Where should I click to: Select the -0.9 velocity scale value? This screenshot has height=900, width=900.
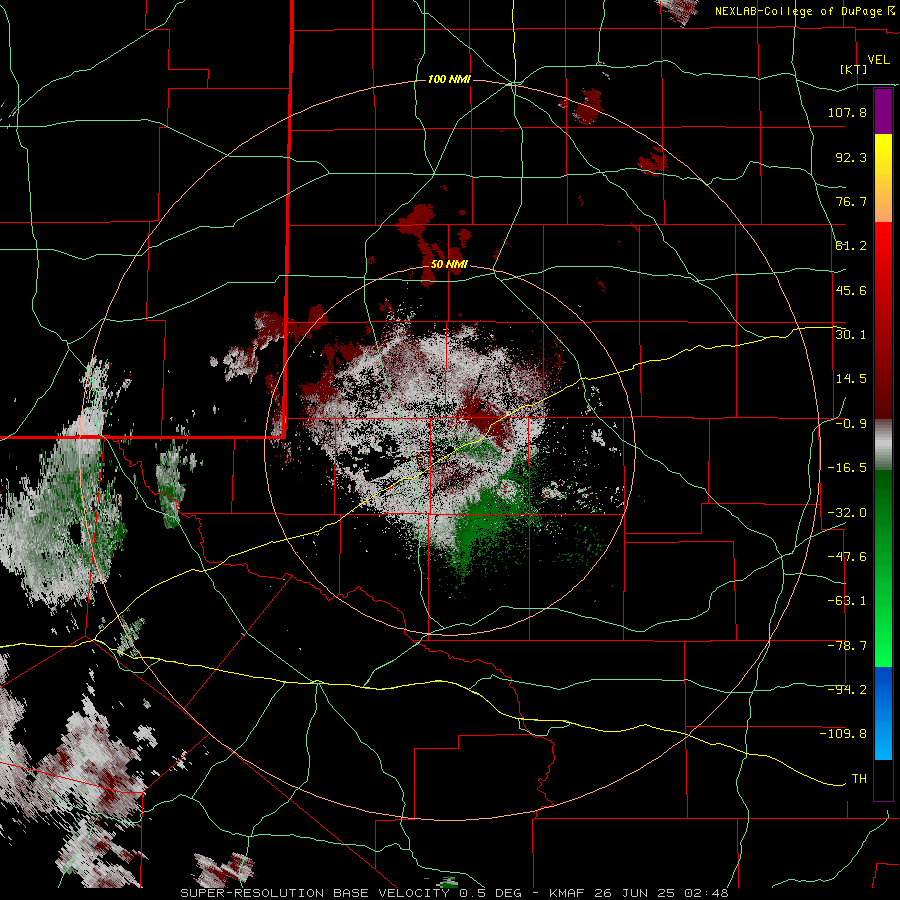(x=851, y=424)
